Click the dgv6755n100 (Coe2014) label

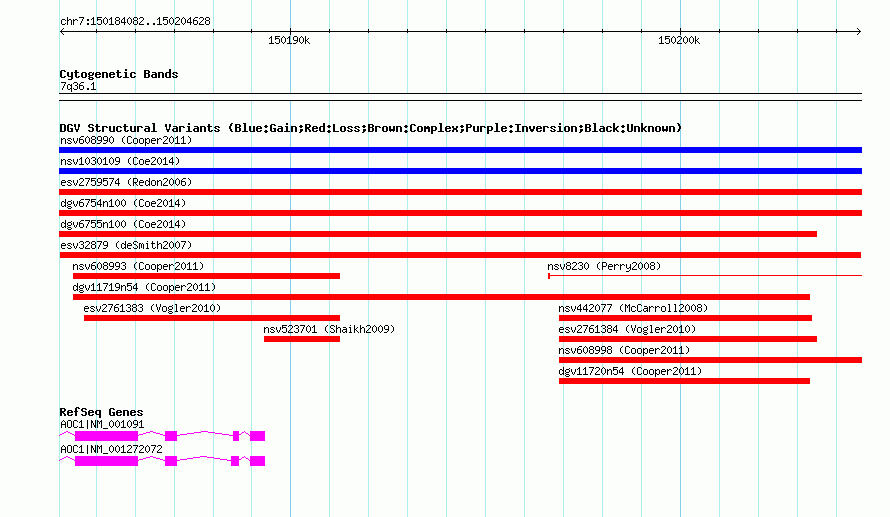coord(123,224)
